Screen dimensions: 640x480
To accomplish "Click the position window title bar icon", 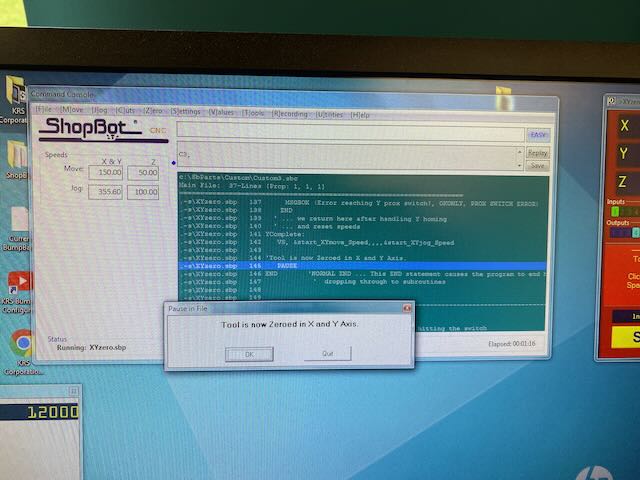I will [611, 101].
